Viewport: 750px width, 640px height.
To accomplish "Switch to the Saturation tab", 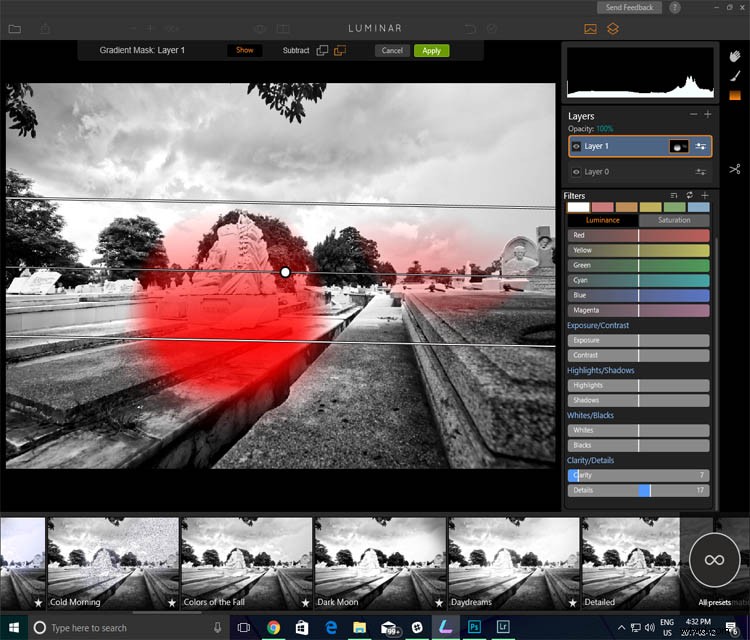I will (674, 220).
